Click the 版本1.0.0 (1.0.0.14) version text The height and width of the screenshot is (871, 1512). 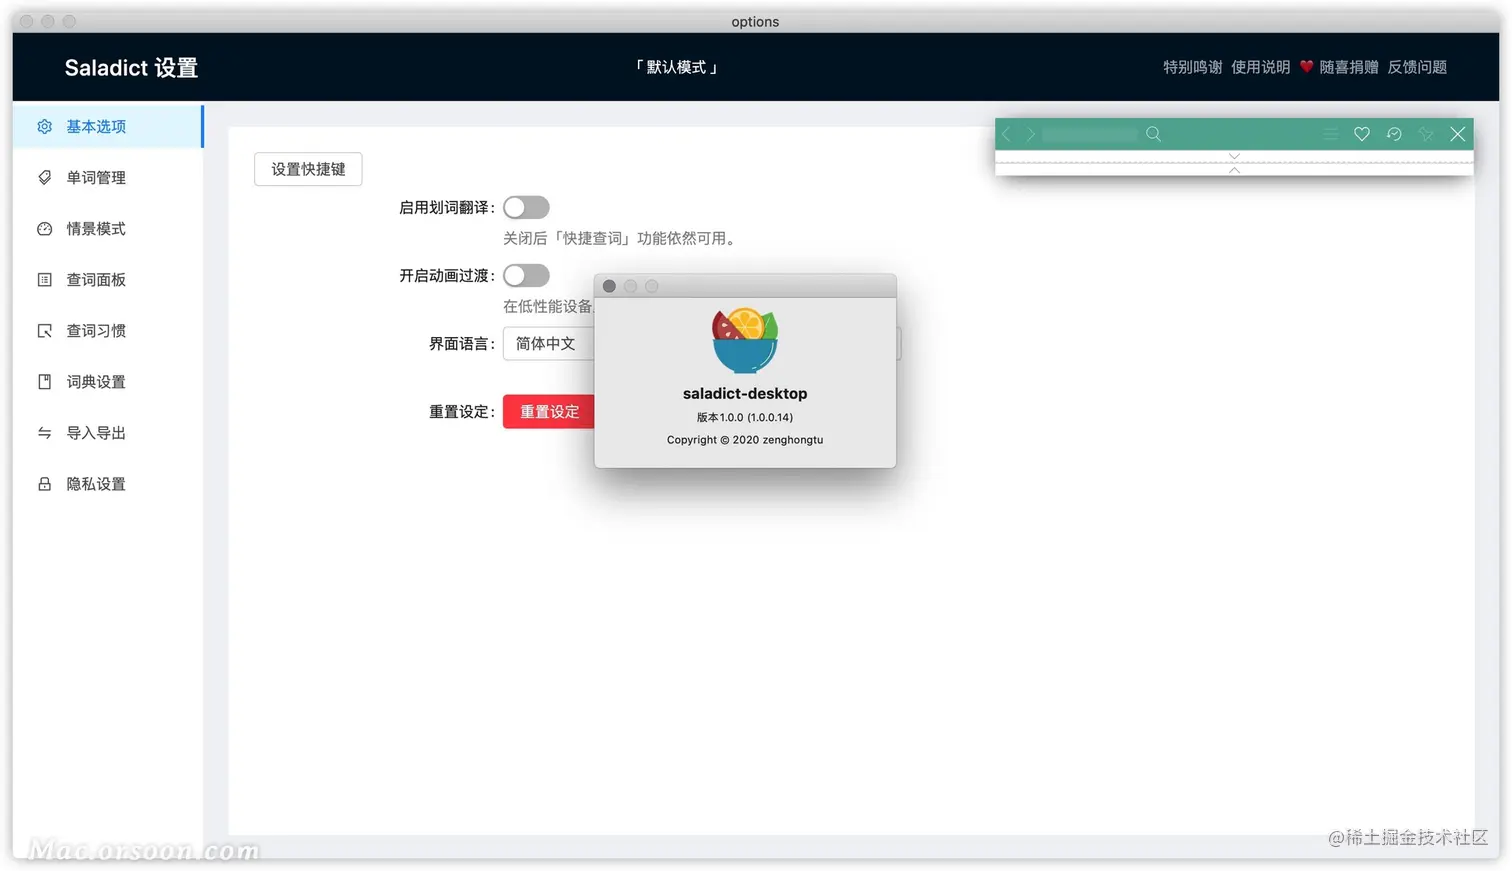click(x=745, y=418)
